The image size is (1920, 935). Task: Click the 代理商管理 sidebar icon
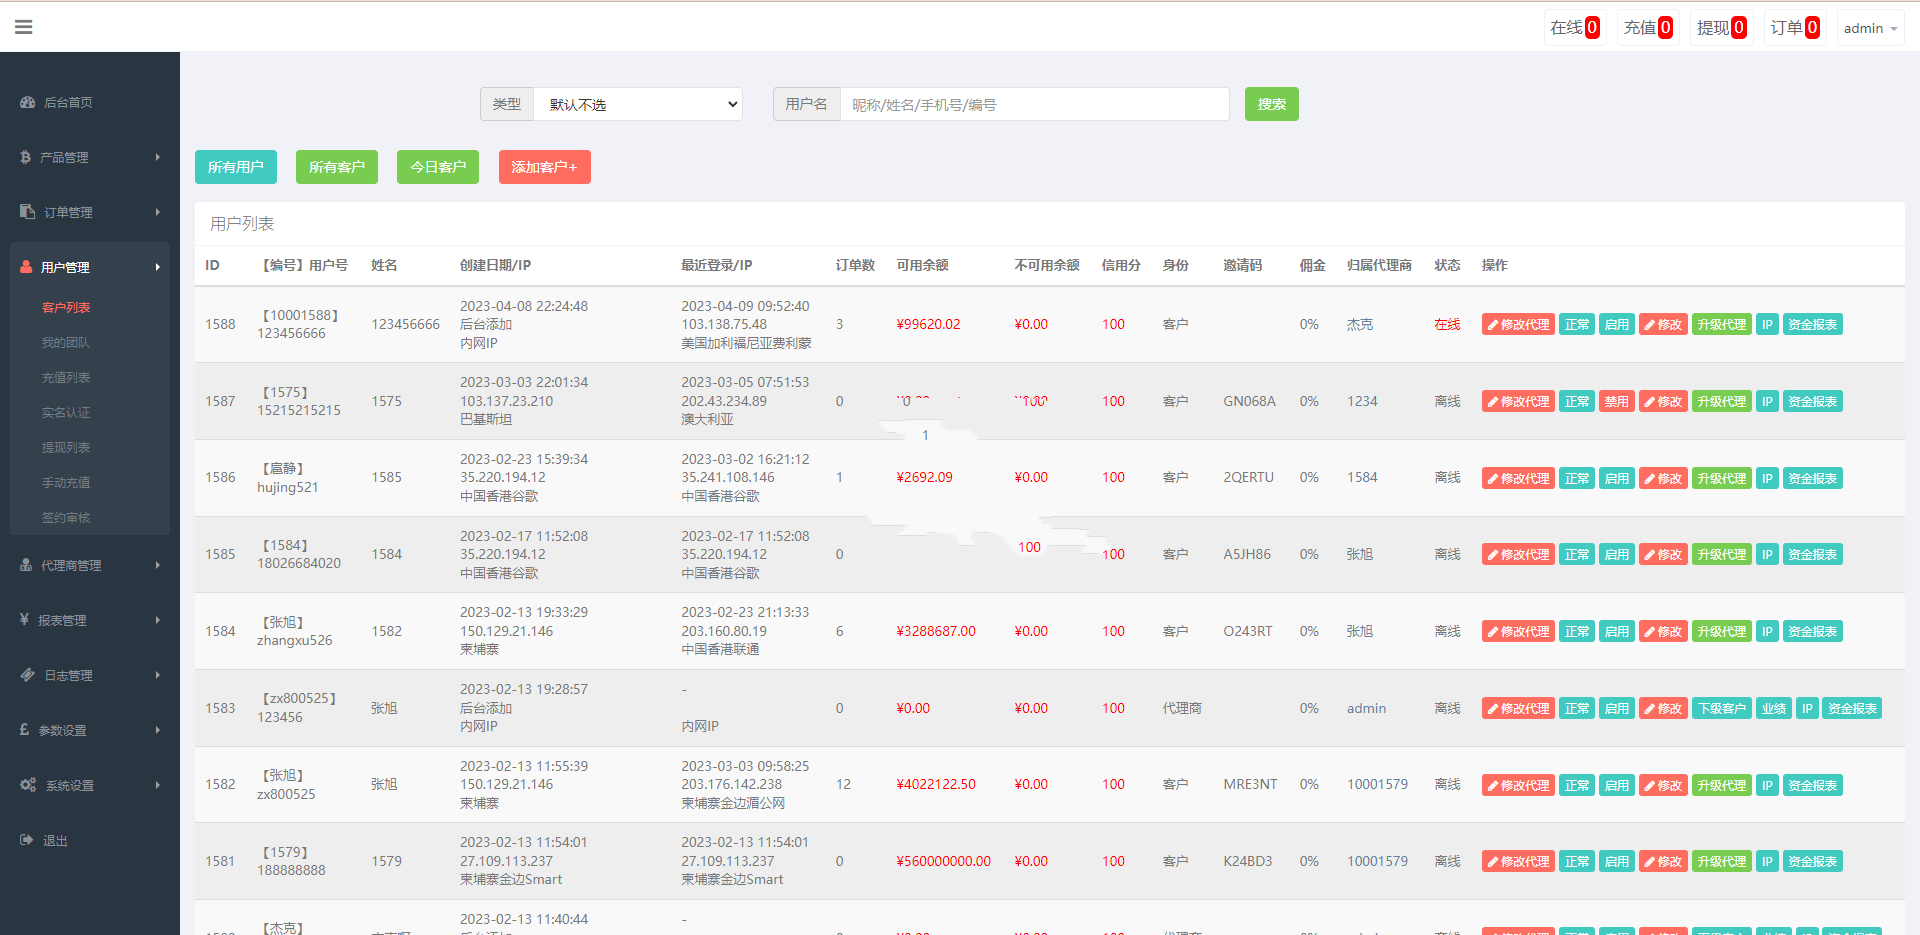click(x=27, y=565)
